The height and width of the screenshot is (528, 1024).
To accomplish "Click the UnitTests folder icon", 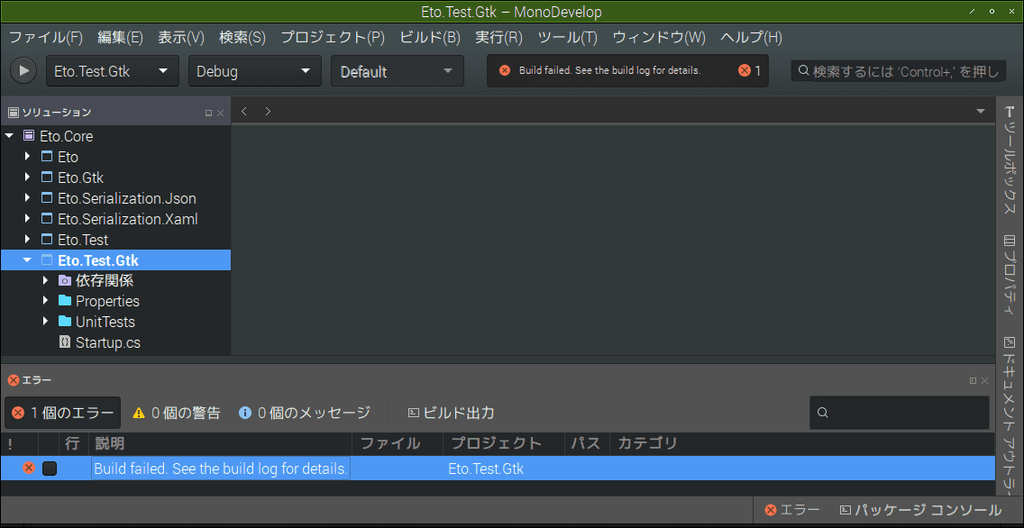I will (64, 322).
